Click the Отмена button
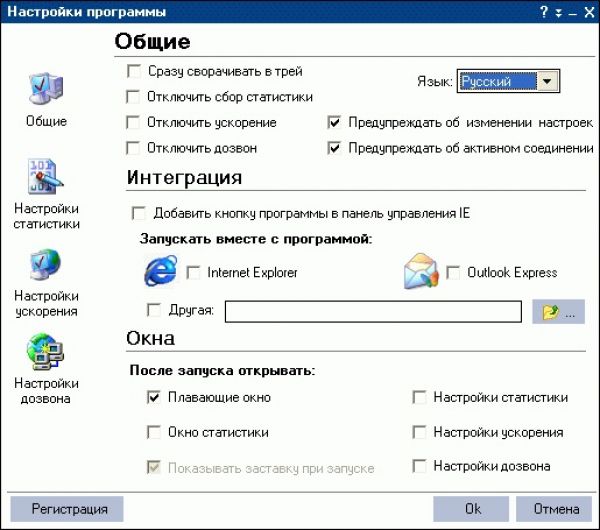This screenshot has width=600, height=530. tap(554, 509)
